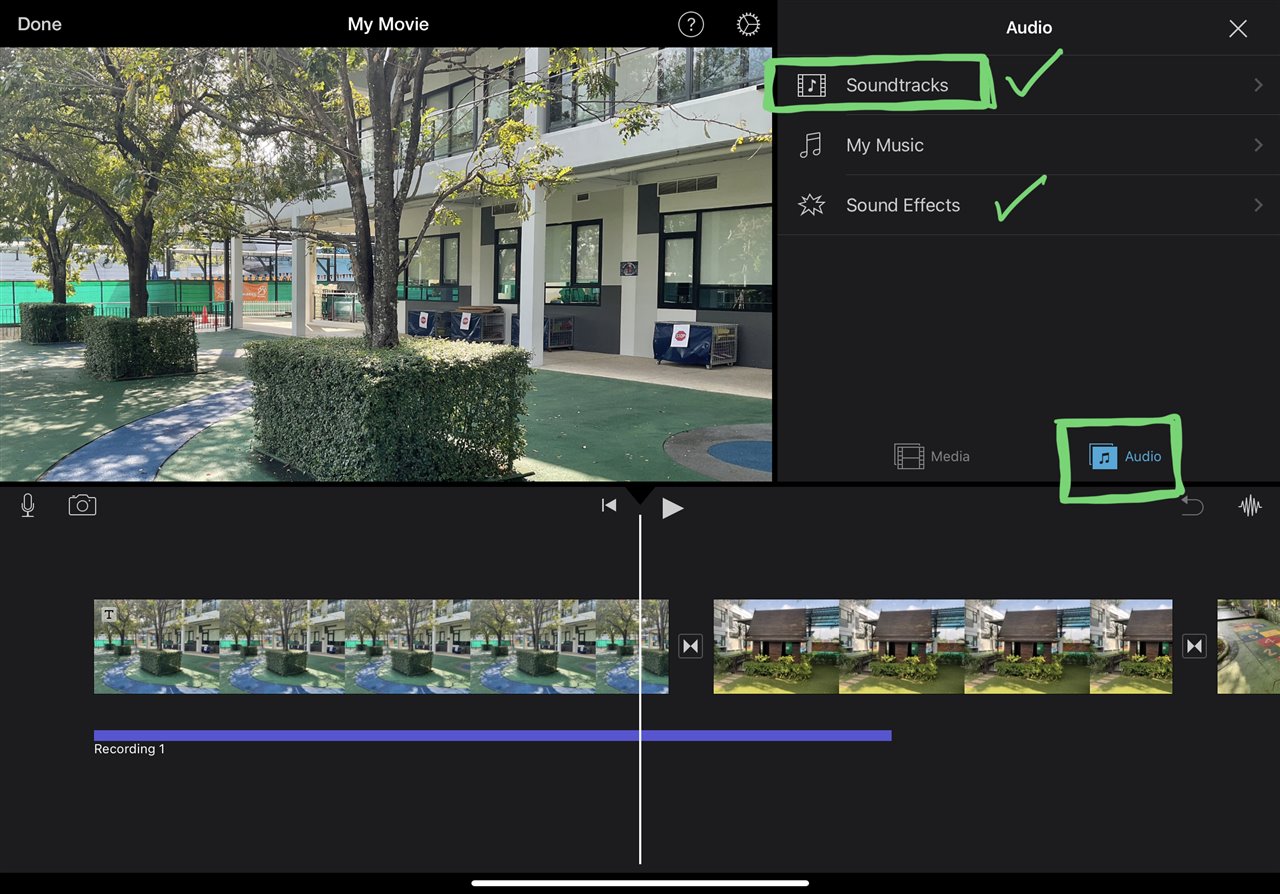Select first clip with hedge garden

pyautogui.click(x=381, y=646)
